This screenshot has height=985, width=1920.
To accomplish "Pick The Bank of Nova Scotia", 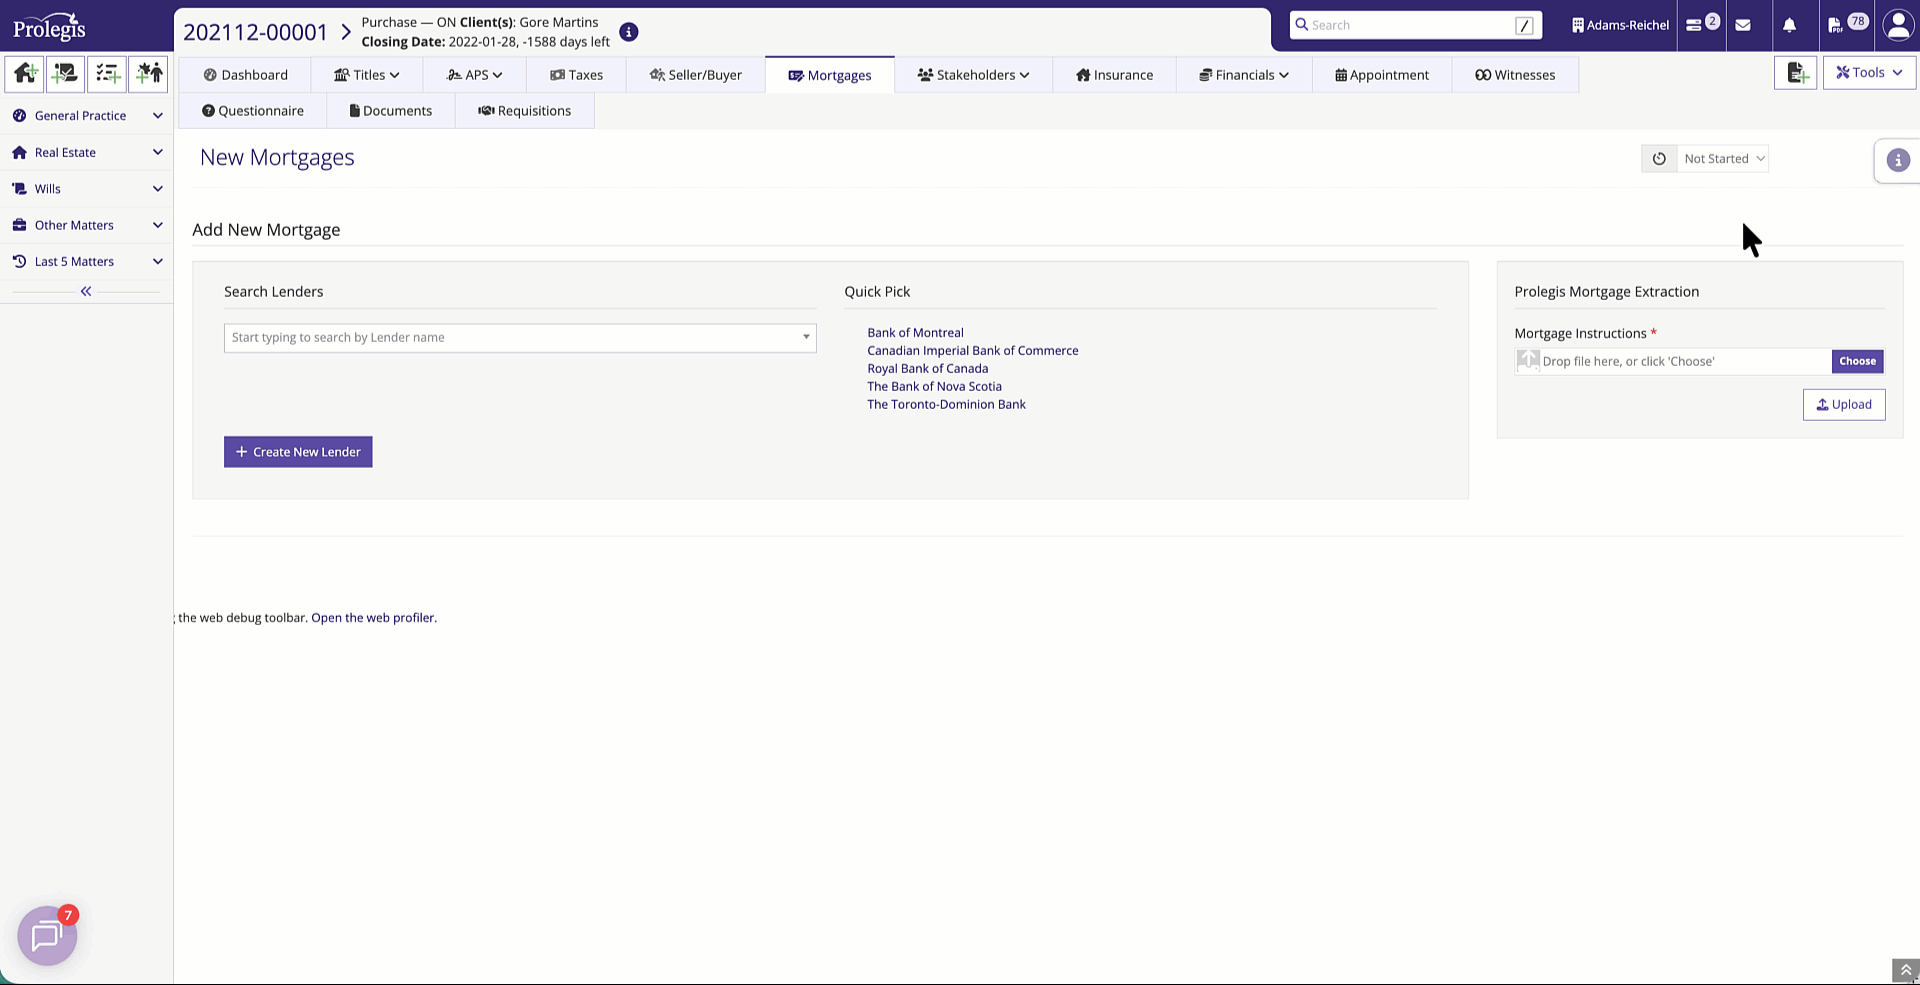I will click(x=934, y=387).
